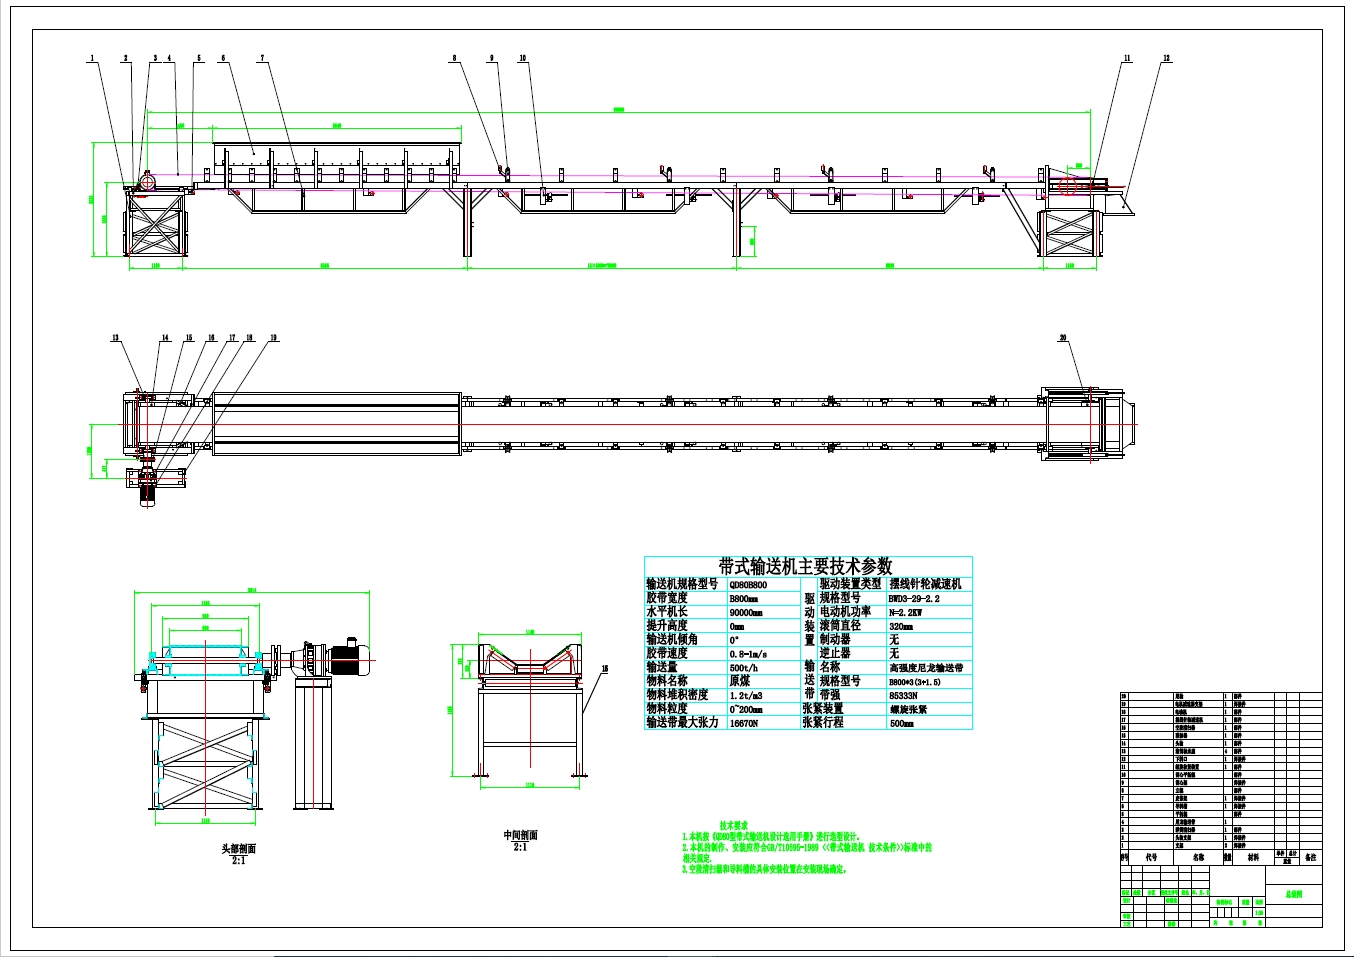Screen dimensions: 1354x957
Task: Select the QD80B800 model value cell
Action: click(x=748, y=584)
